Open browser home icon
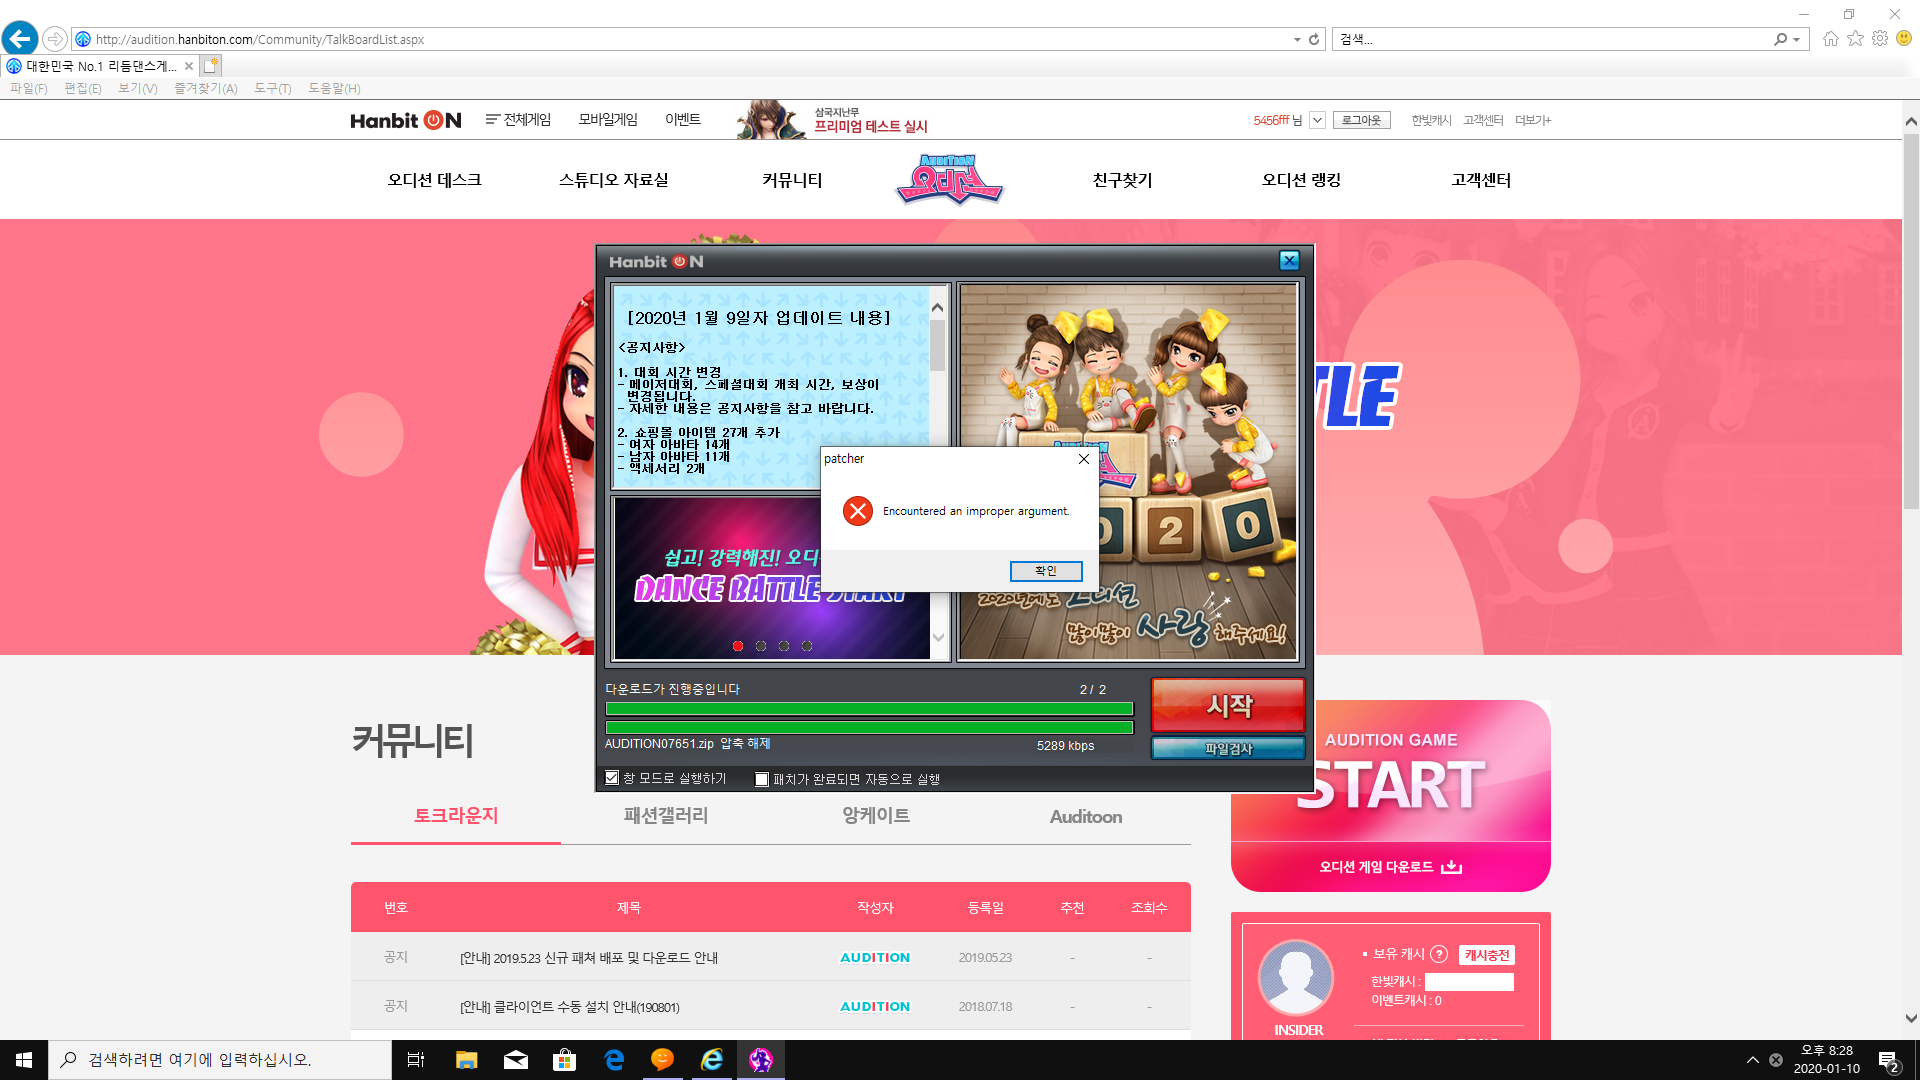The image size is (1920, 1080). pos(1830,38)
